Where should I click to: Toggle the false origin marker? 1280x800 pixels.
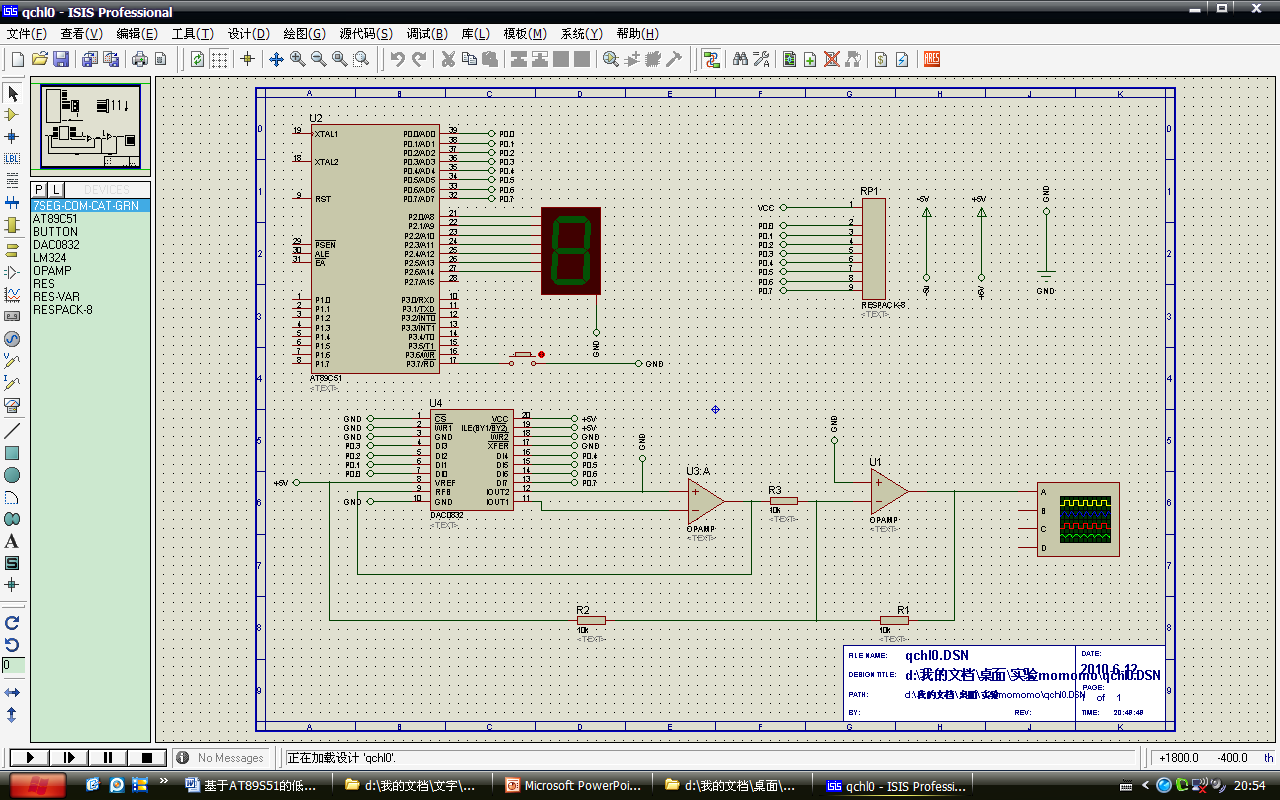247,59
